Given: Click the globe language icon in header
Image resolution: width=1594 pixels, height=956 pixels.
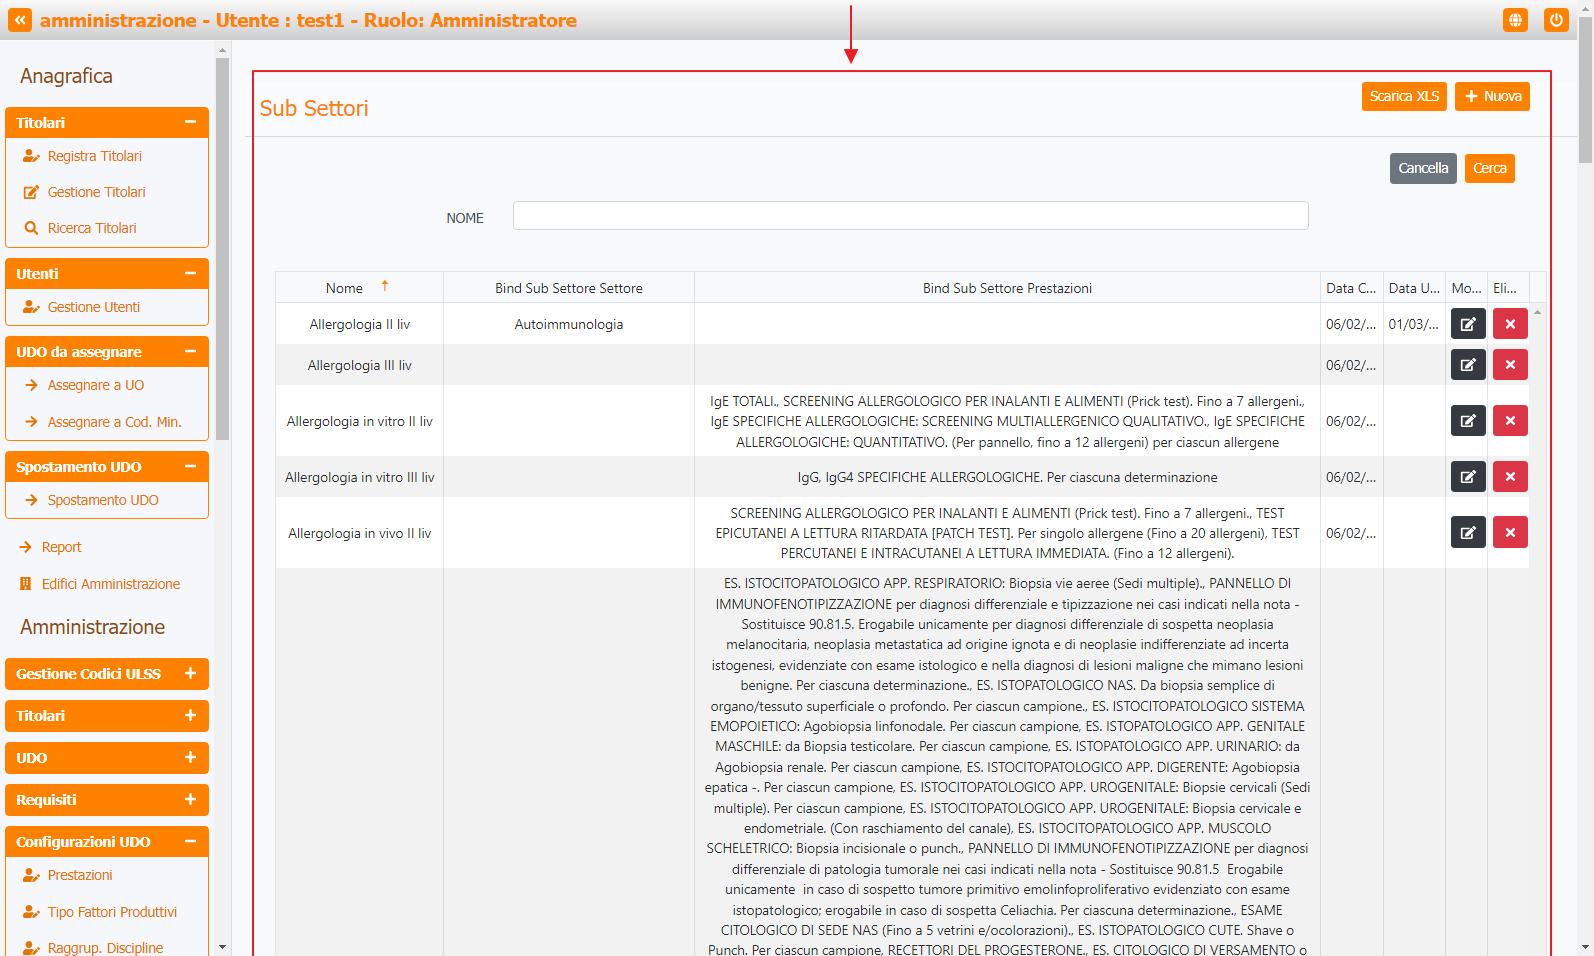Looking at the screenshot, I should pyautogui.click(x=1515, y=20).
